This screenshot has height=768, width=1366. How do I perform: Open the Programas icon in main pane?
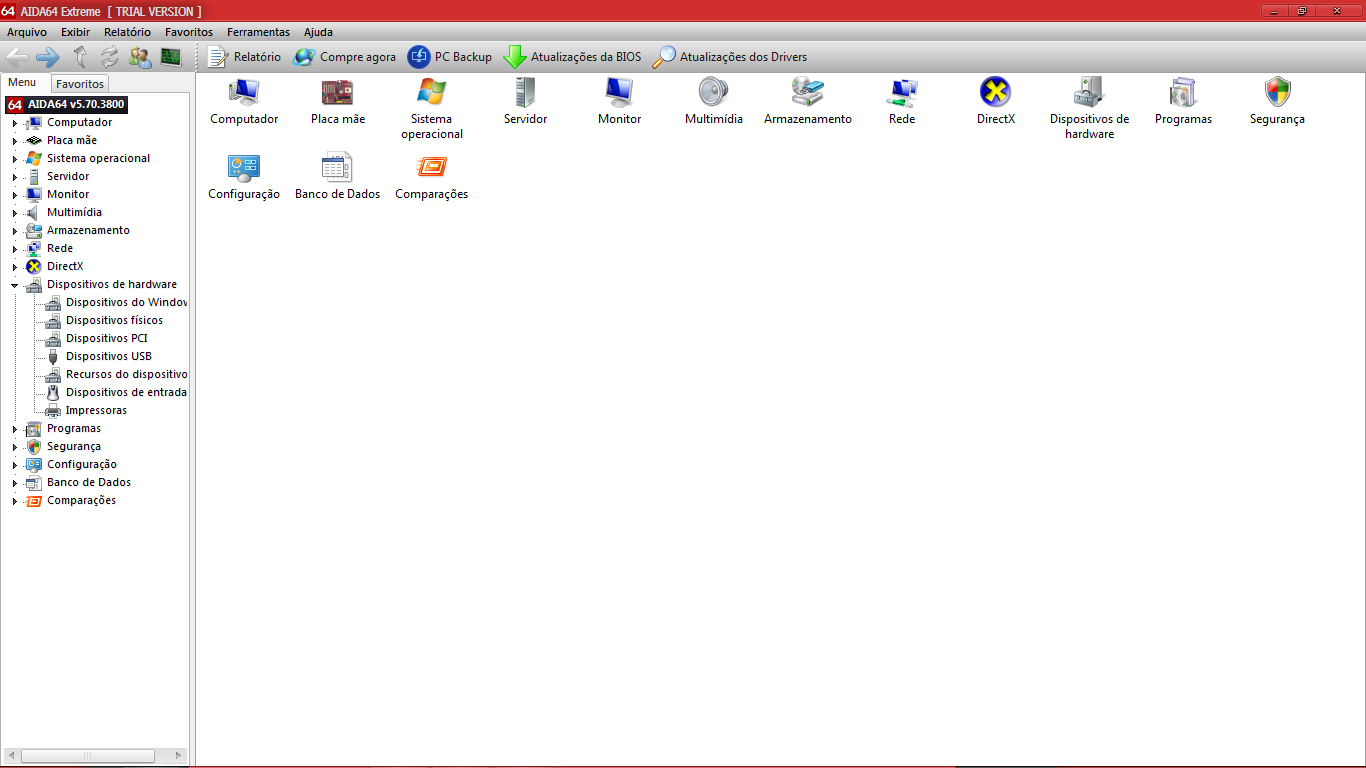(x=1183, y=101)
